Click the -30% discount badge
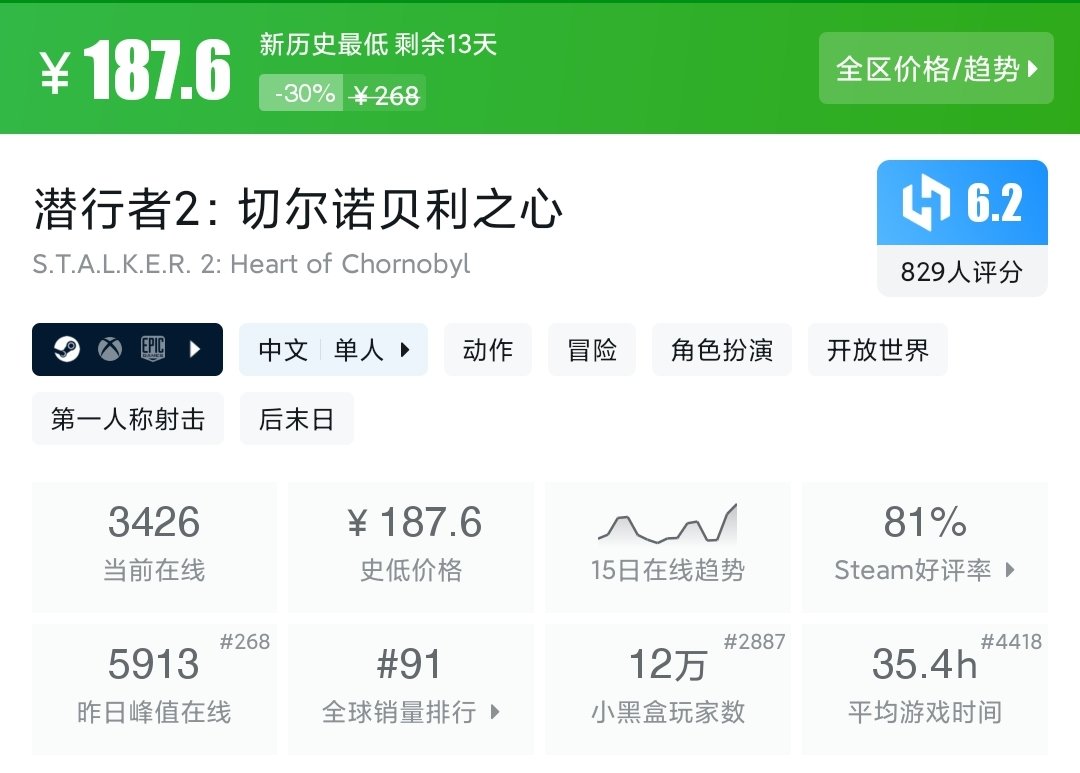 [301, 94]
